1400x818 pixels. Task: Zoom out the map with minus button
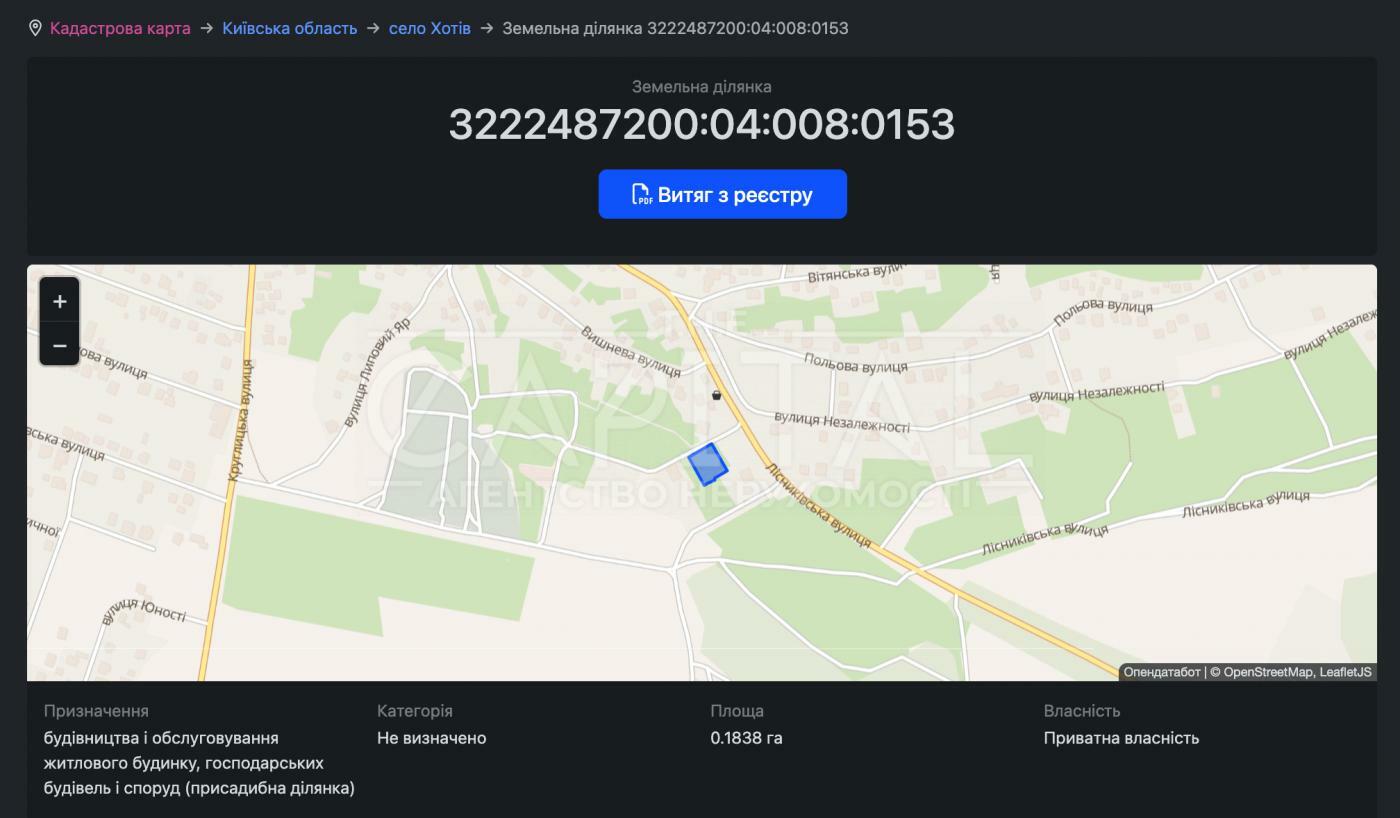60,346
